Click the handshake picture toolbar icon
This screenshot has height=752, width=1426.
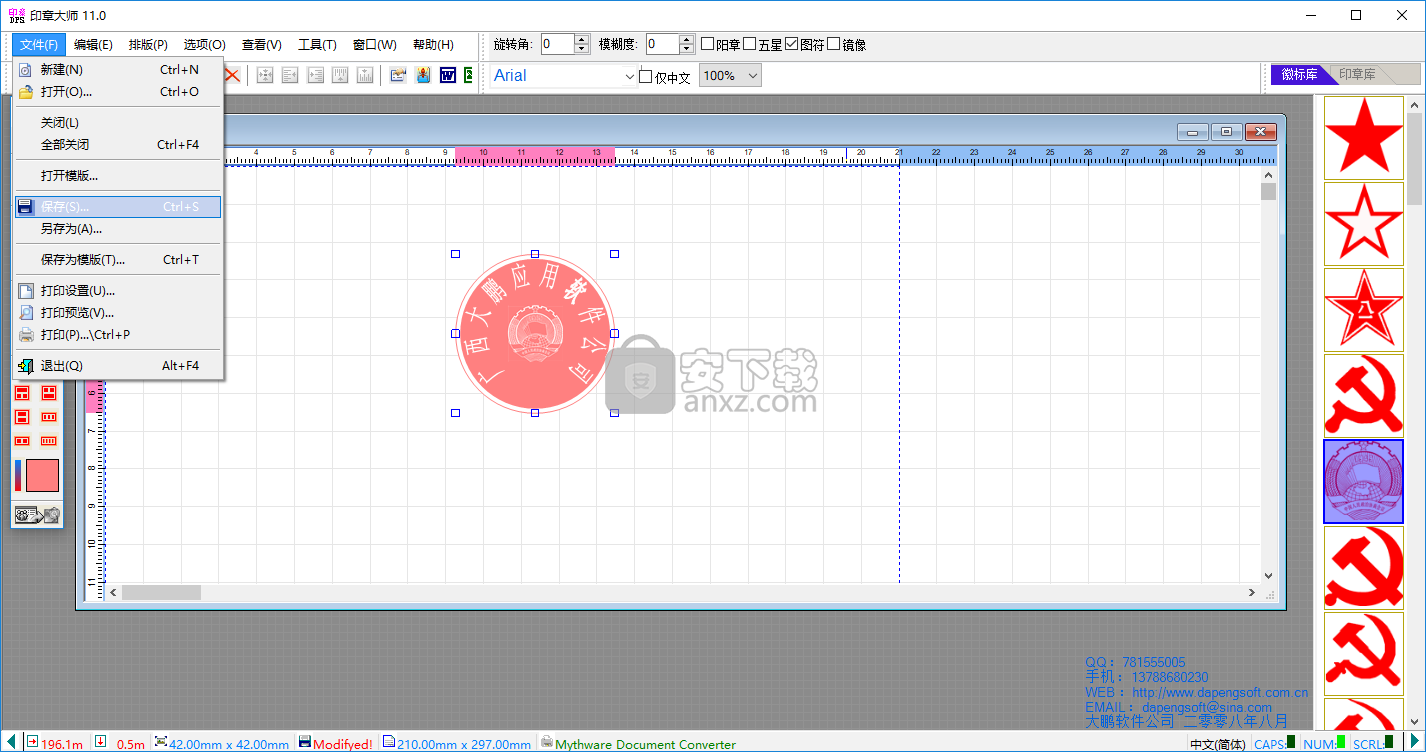398,75
